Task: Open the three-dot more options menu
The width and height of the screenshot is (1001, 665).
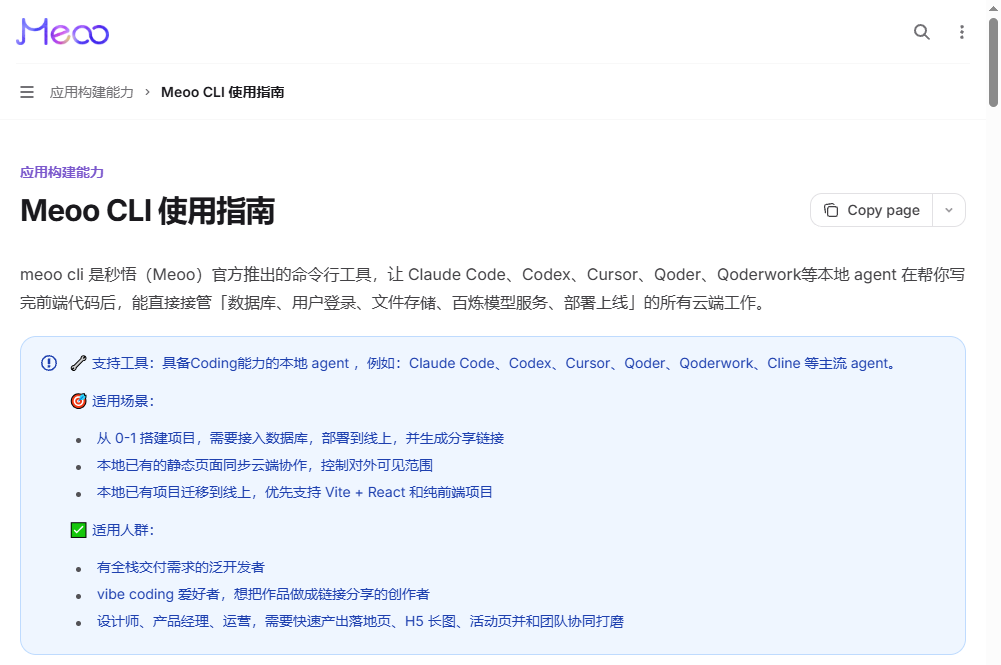Action: 961,32
